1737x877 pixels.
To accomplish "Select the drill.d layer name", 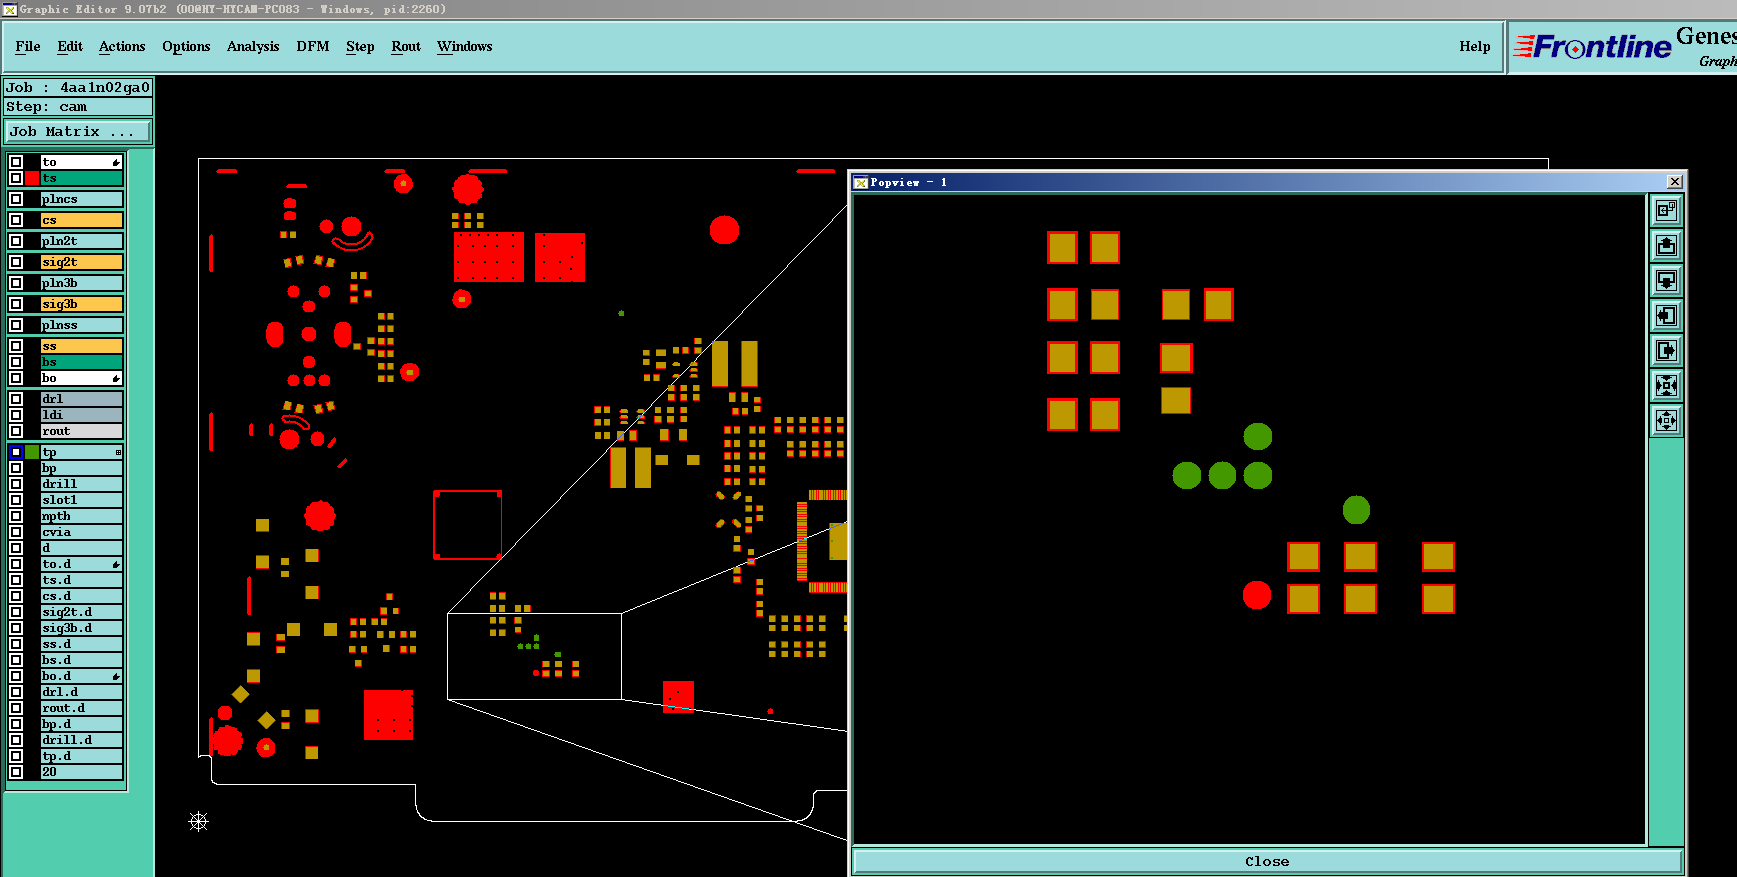I will 81,740.
